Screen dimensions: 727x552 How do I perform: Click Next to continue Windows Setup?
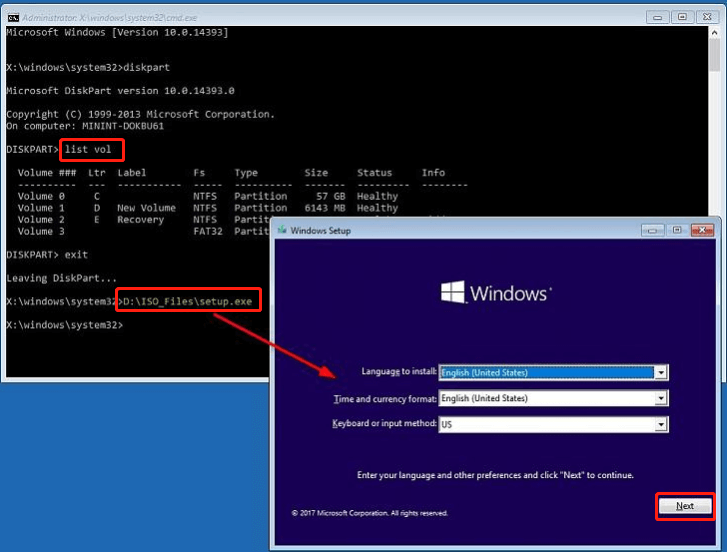[685, 506]
